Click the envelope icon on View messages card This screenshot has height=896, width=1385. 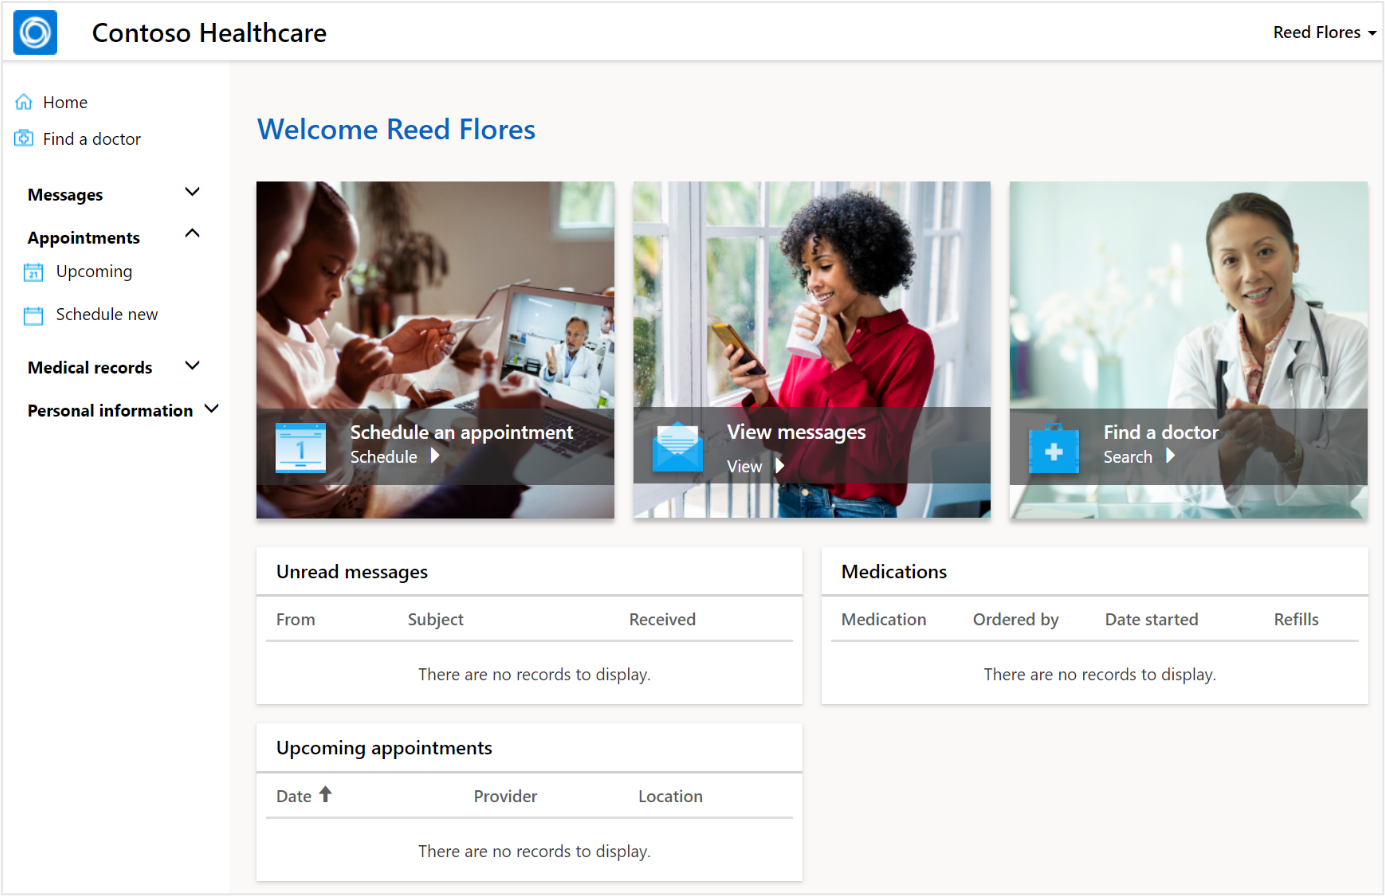pos(678,447)
